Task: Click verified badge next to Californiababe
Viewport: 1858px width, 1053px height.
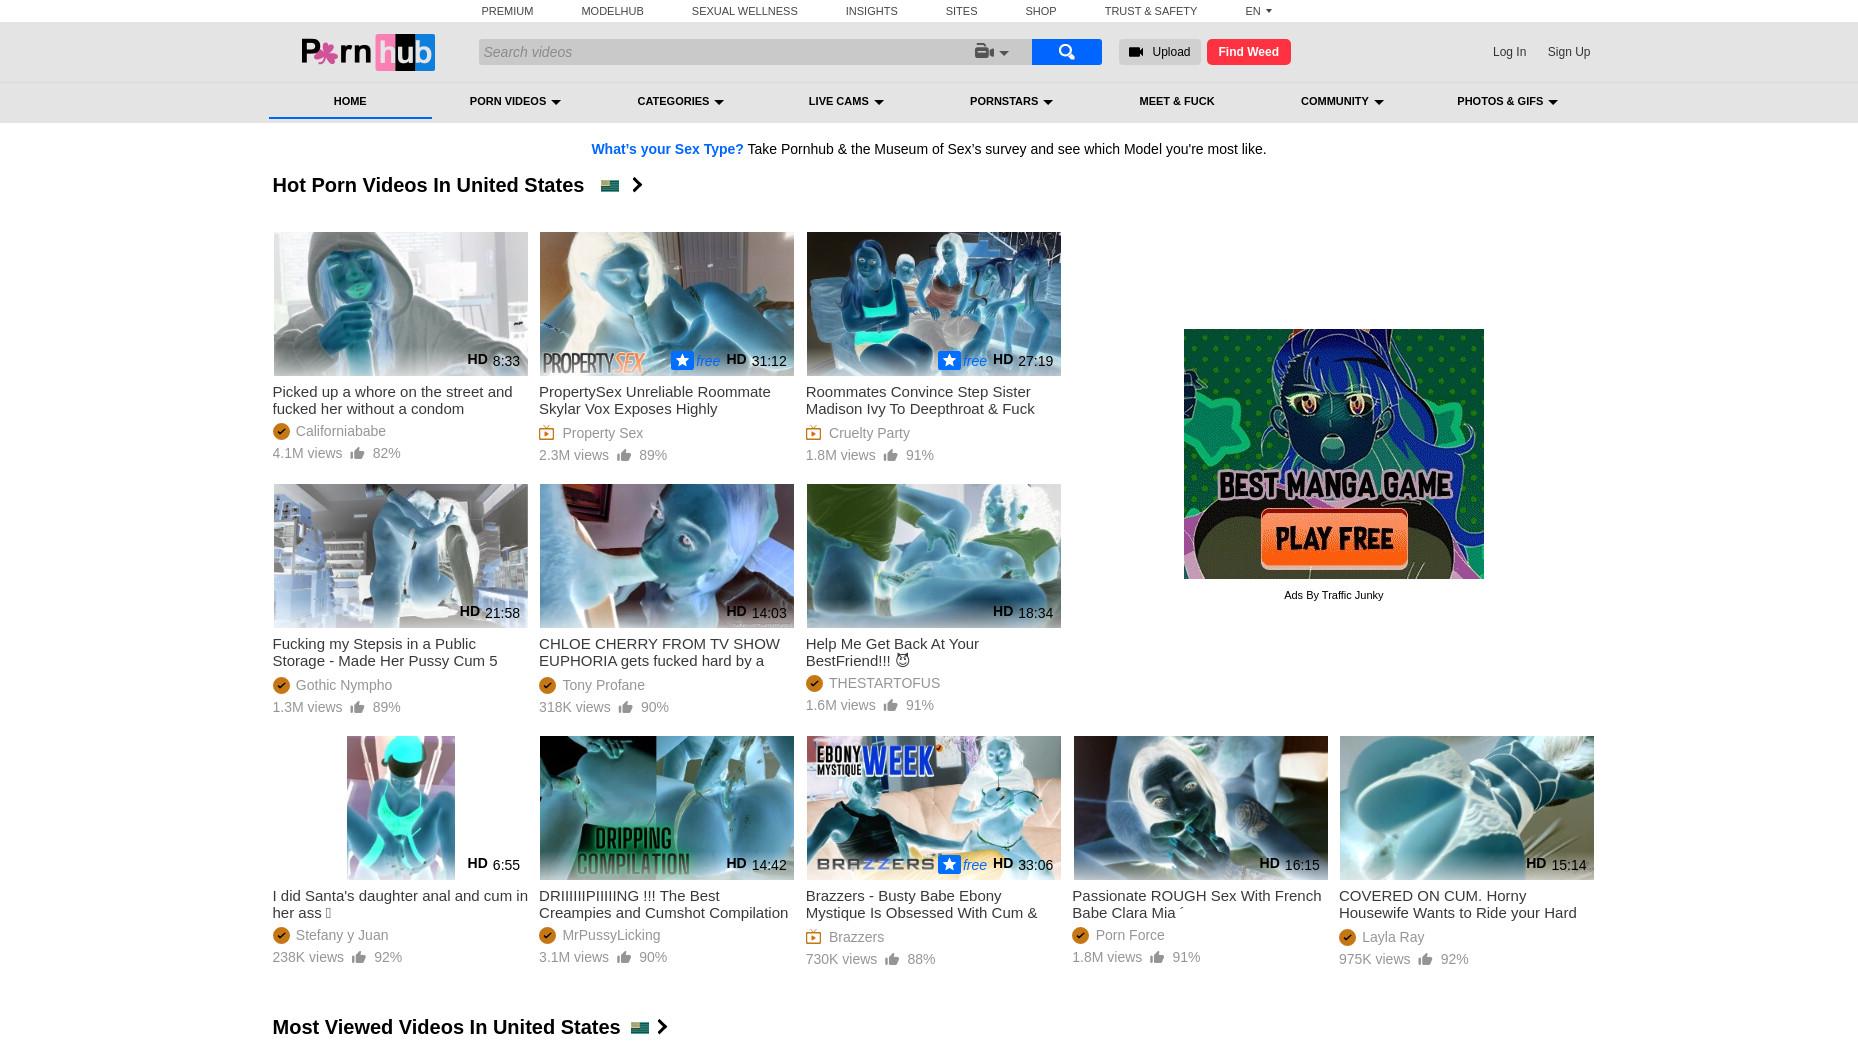Action: (281, 431)
